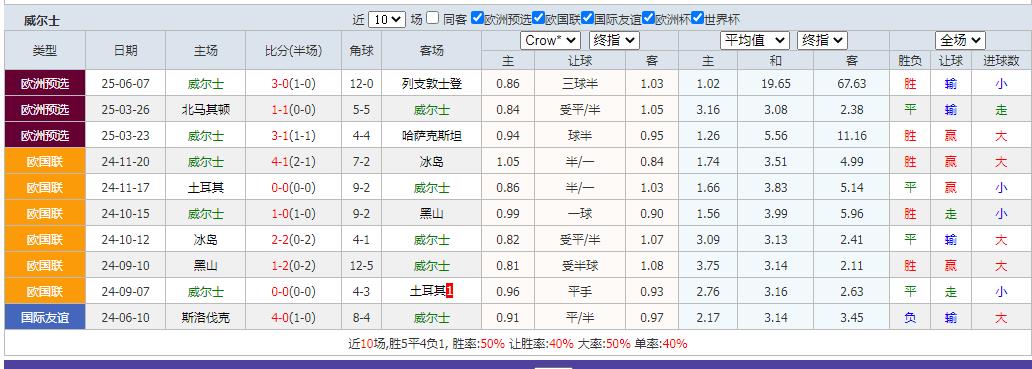Click the 黑山 home team on 24-09-10
1032x369 pixels.
(x=205, y=266)
